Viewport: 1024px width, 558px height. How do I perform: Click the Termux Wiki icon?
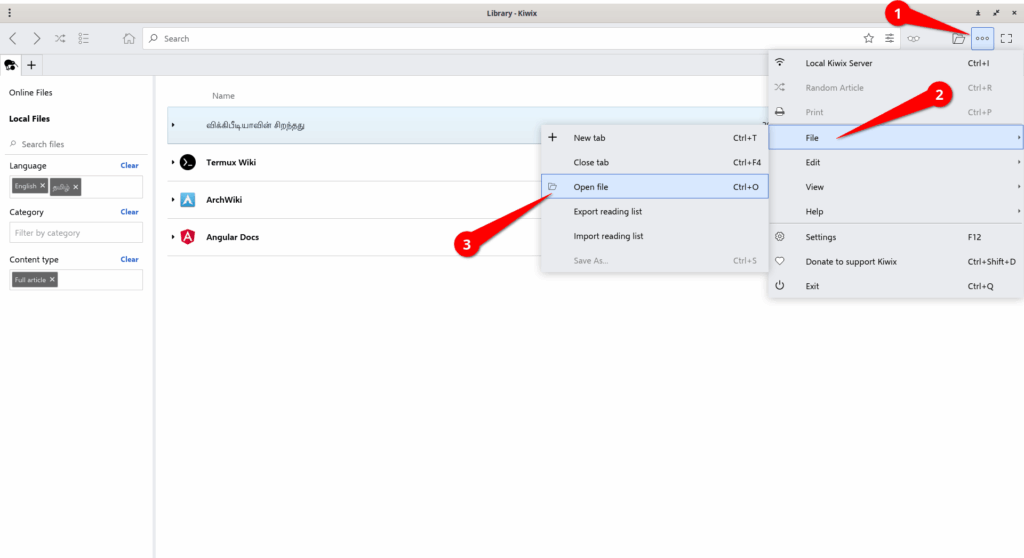pos(187,162)
